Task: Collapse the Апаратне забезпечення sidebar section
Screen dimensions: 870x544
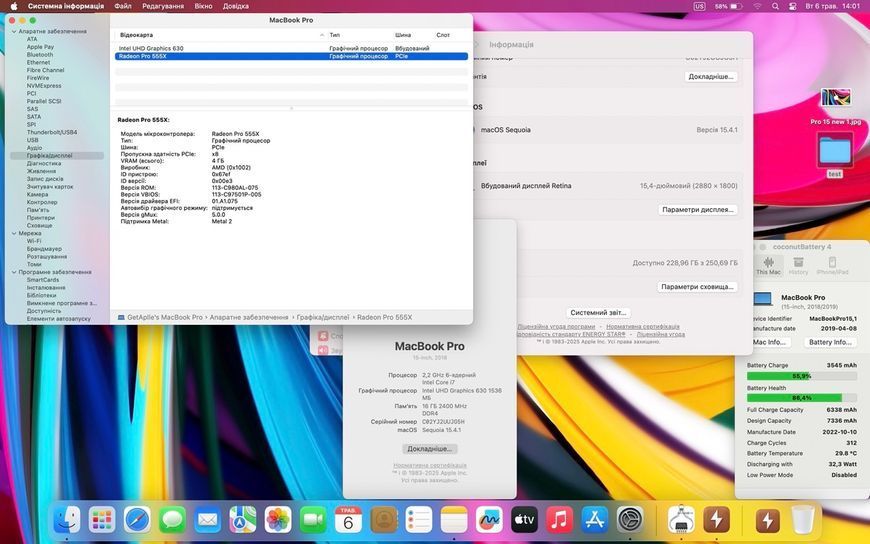Action: point(14,32)
